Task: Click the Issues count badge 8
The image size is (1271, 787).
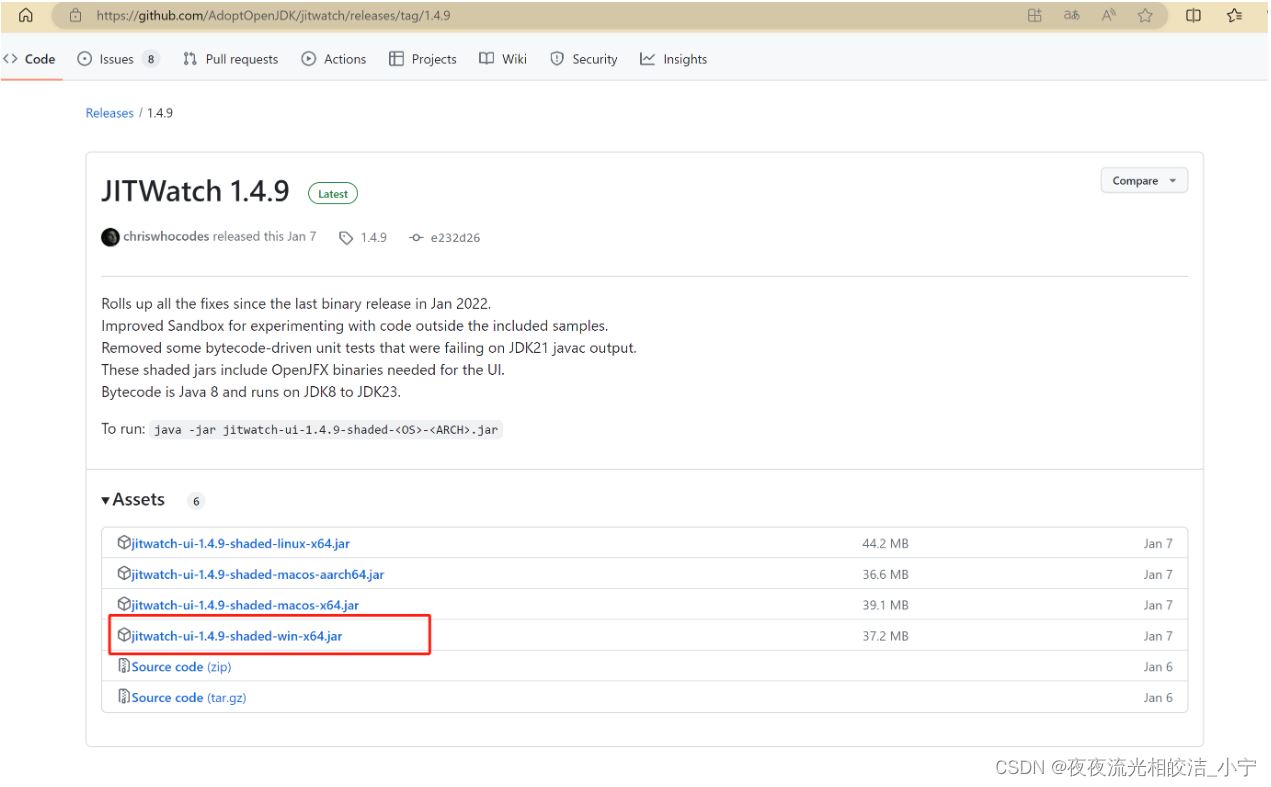Action: pos(151,59)
